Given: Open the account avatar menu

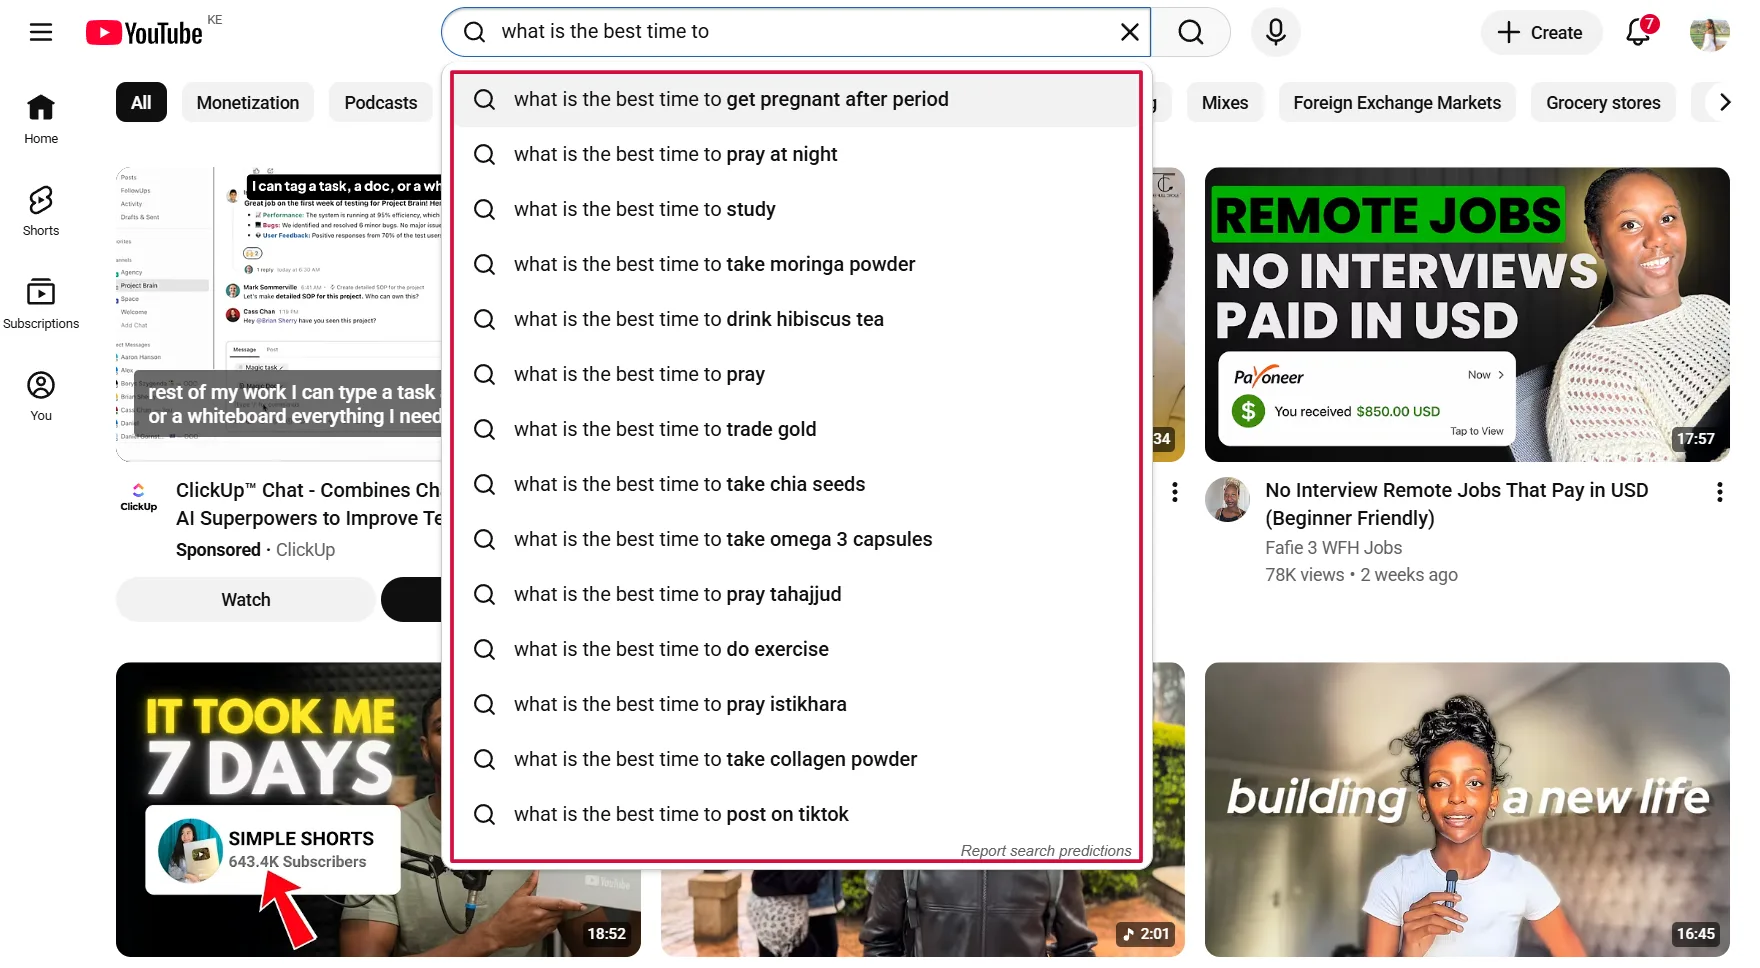Looking at the screenshot, I should coord(1709,33).
